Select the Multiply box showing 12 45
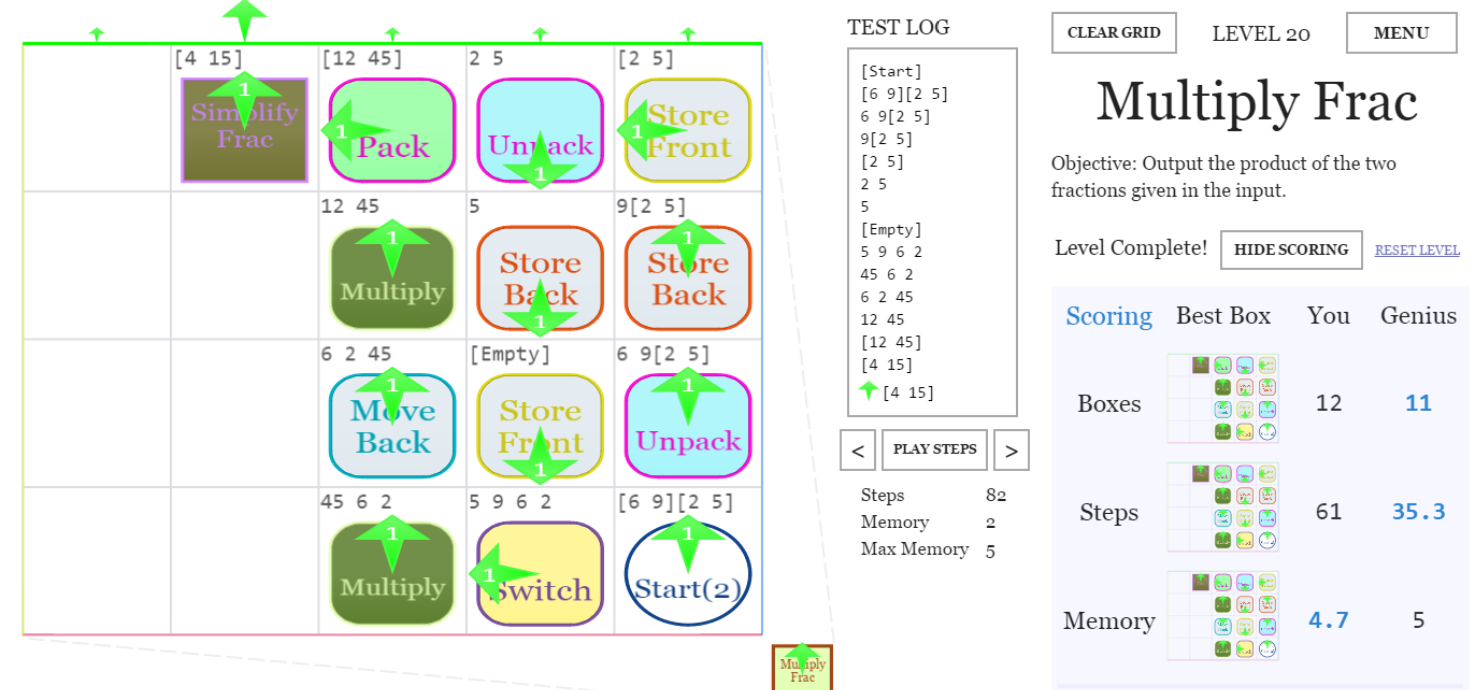The image size is (1472, 690). tap(393, 278)
